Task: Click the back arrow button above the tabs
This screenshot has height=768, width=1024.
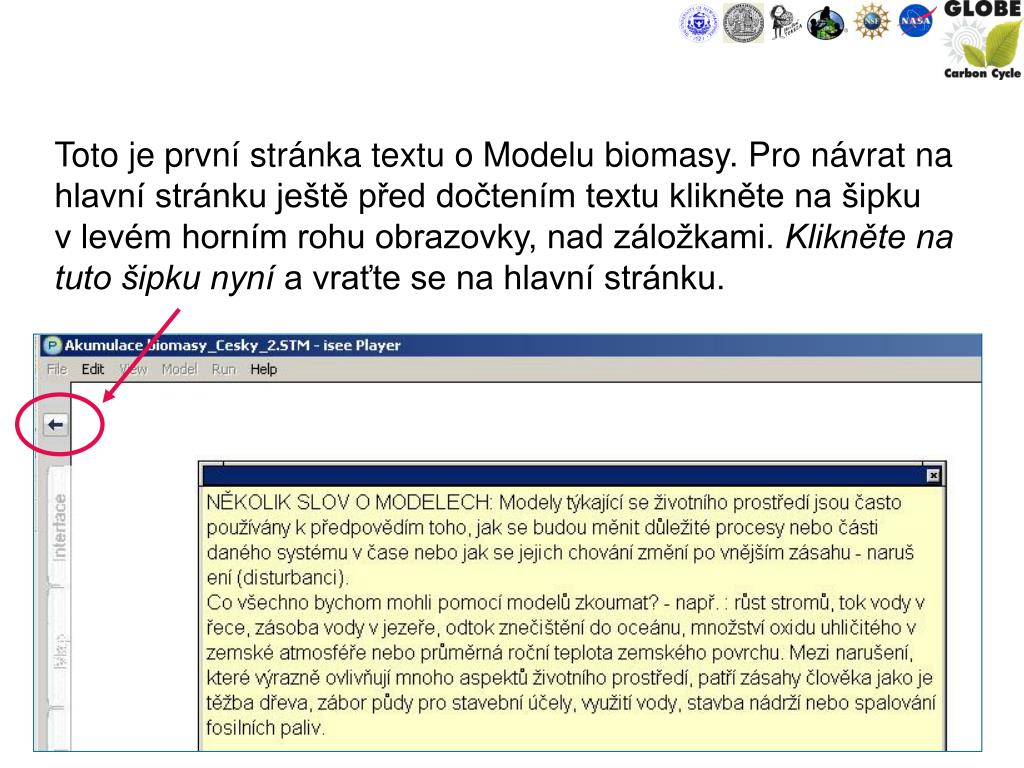Action: 56,425
